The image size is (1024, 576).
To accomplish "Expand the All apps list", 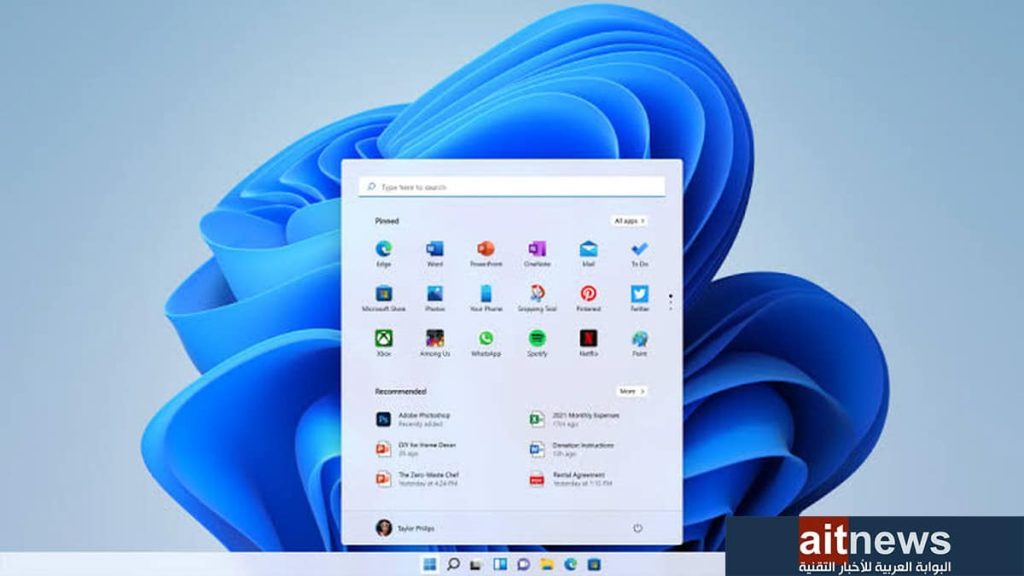I will tap(630, 221).
